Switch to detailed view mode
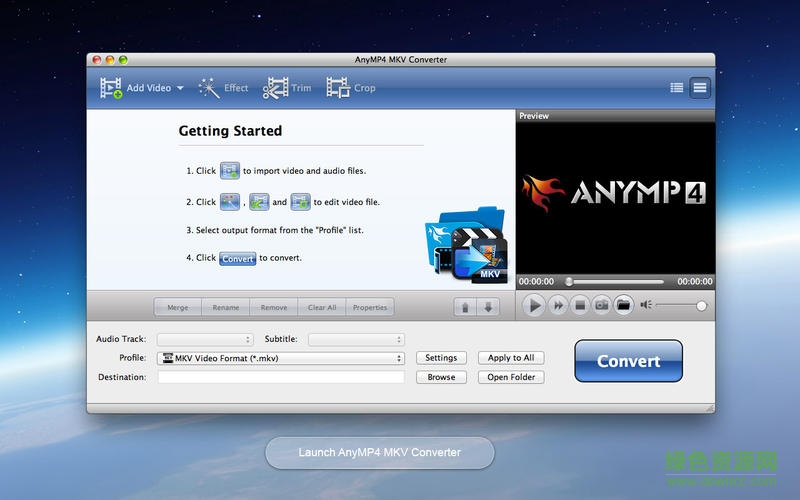 (x=700, y=88)
